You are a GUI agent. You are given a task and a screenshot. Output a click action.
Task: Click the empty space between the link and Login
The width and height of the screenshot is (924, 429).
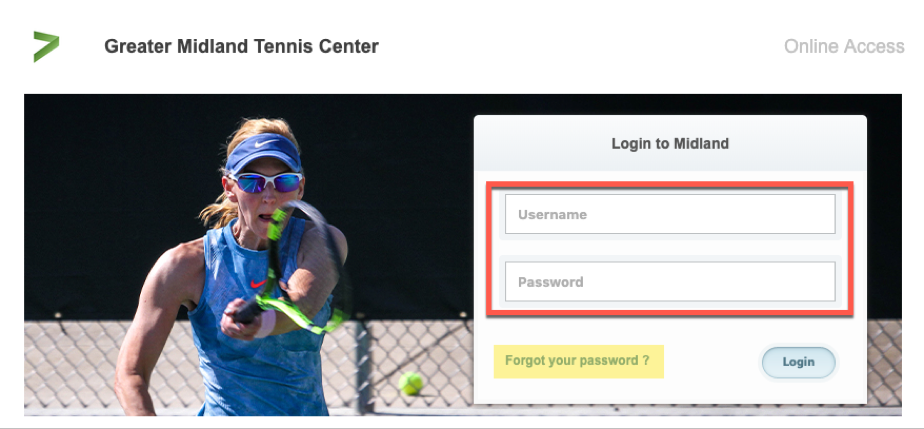click(x=712, y=362)
